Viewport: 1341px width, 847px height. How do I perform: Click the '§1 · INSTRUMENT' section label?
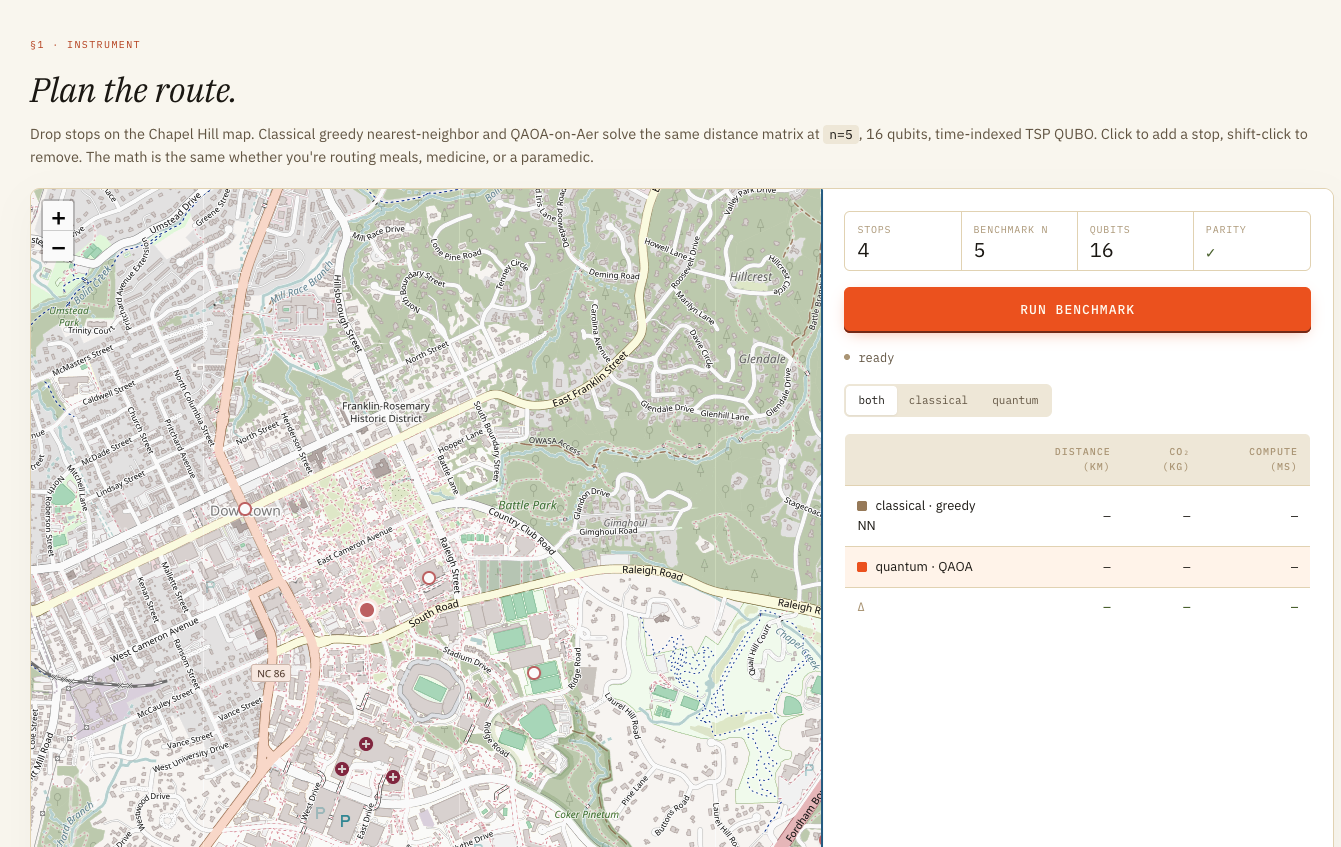coord(85,45)
